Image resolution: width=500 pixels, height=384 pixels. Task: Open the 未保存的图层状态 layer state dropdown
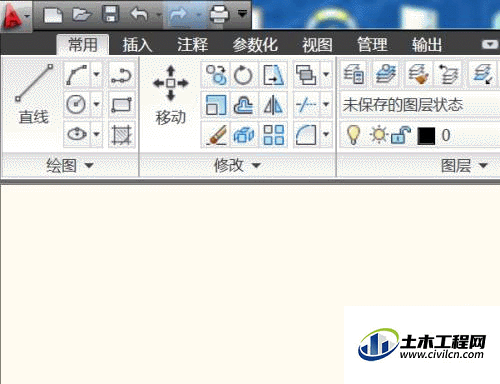point(420,105)
